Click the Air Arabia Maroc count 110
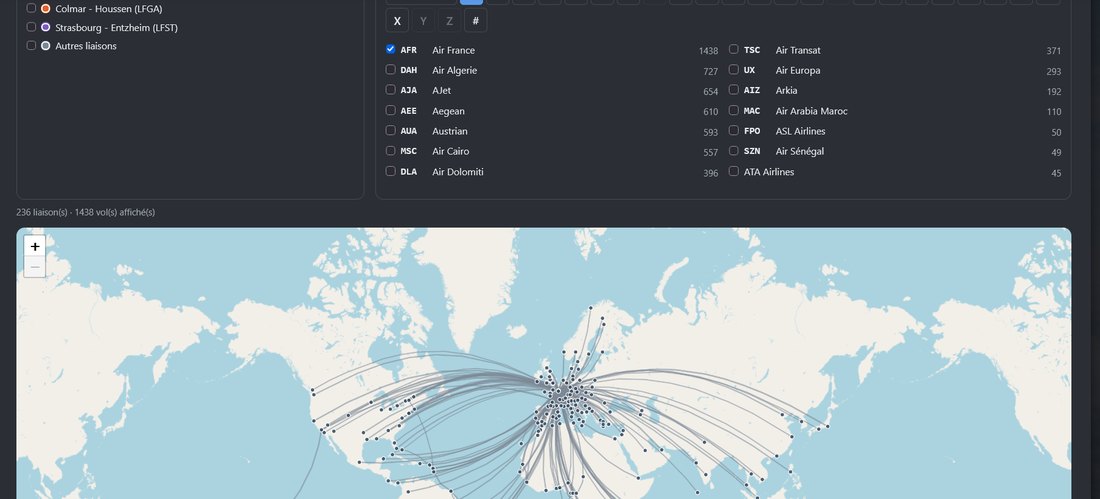This screenshot has width=1100, height=499. tap(1054, 112)
